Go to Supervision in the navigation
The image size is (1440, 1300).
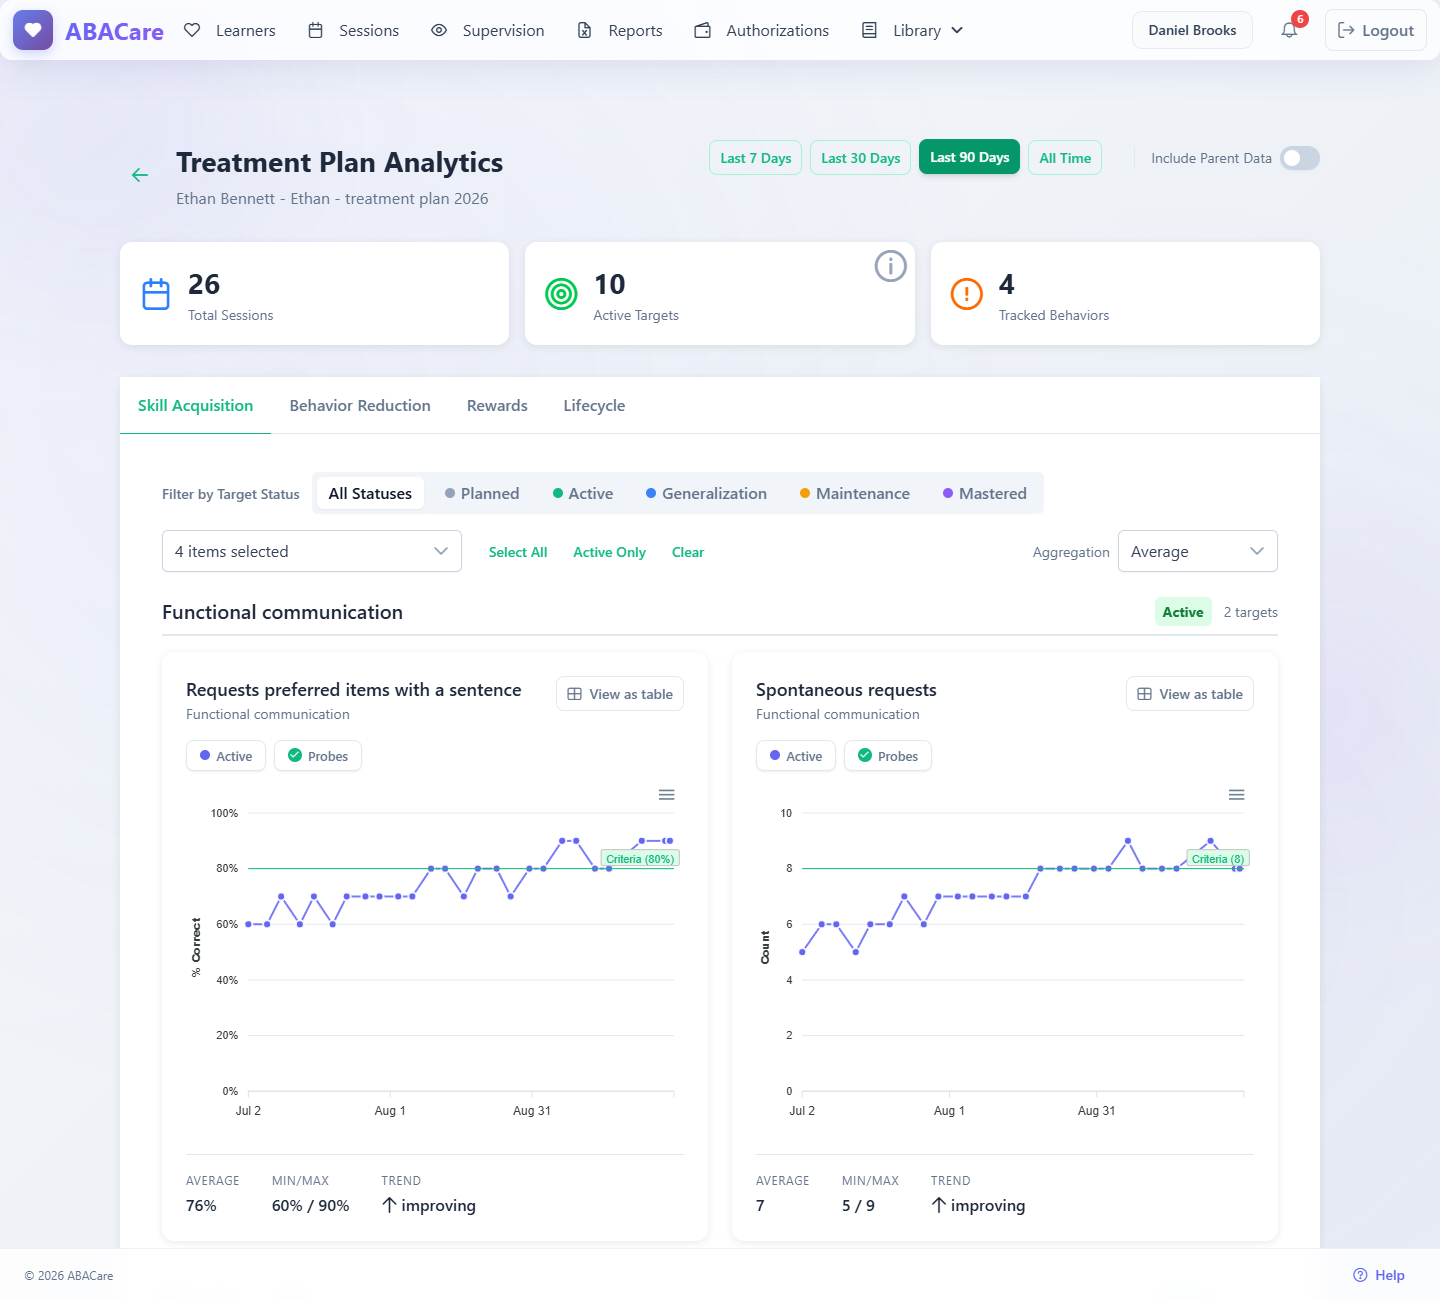coord(487,30)
